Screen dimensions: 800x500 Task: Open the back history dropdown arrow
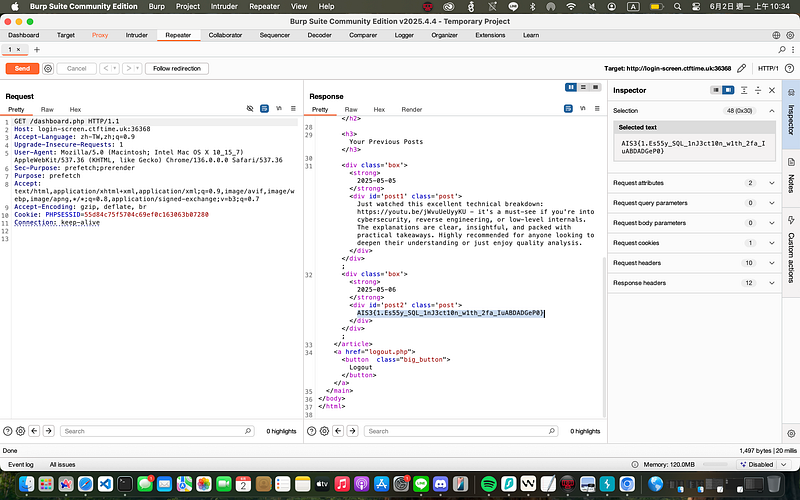[115, 68]
